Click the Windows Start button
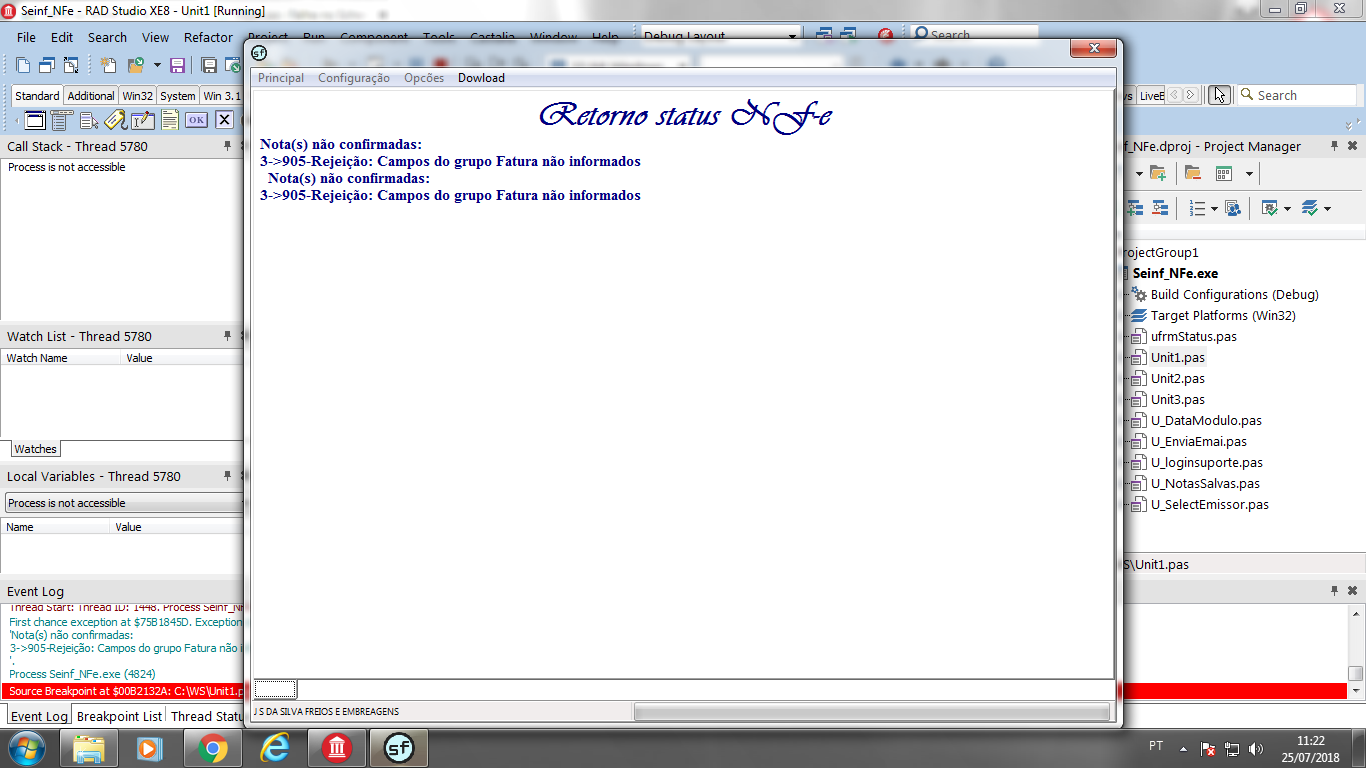1366x768 pixels. pyautogui.click(x=25, y=748)
